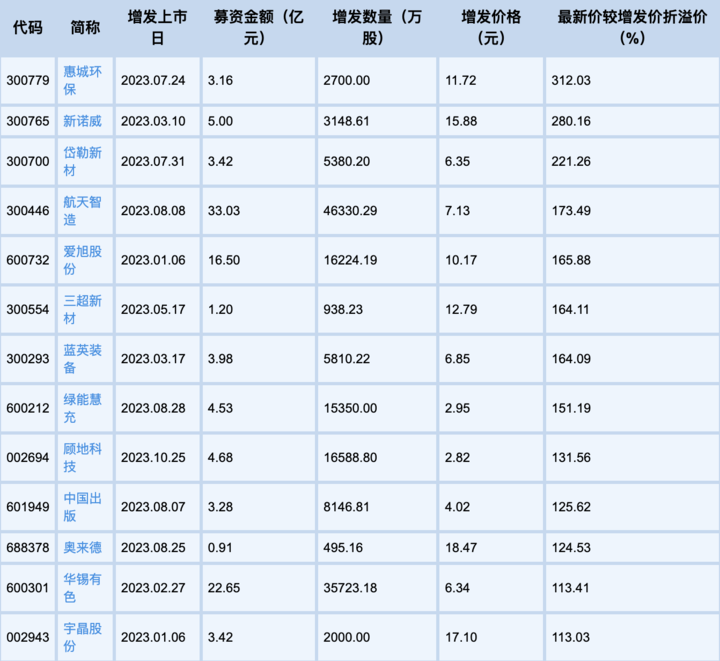
Task: Click the fundraising amount 16.50
Action: click(224, 260)
